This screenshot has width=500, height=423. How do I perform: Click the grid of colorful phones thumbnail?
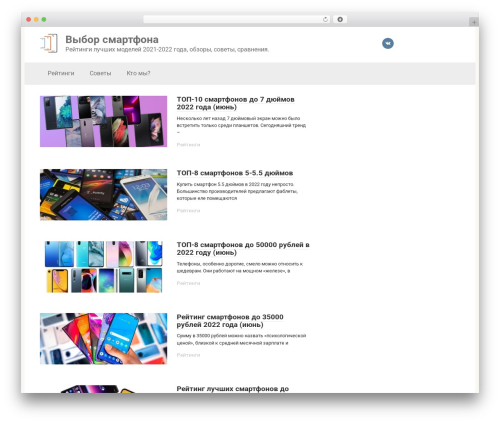(x=103, y=267)
